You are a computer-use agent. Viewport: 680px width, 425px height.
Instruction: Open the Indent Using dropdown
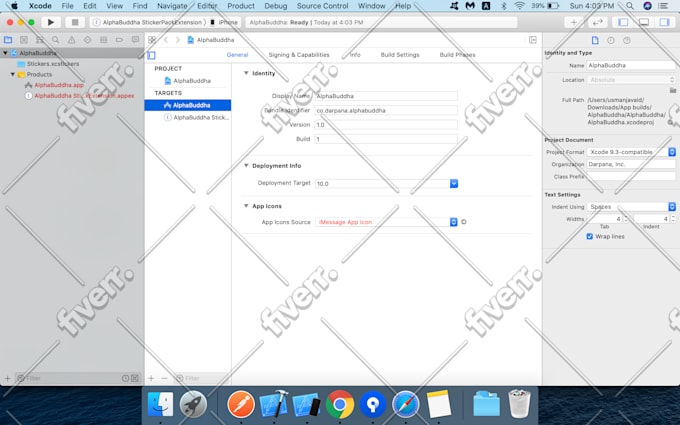[631, 207]
